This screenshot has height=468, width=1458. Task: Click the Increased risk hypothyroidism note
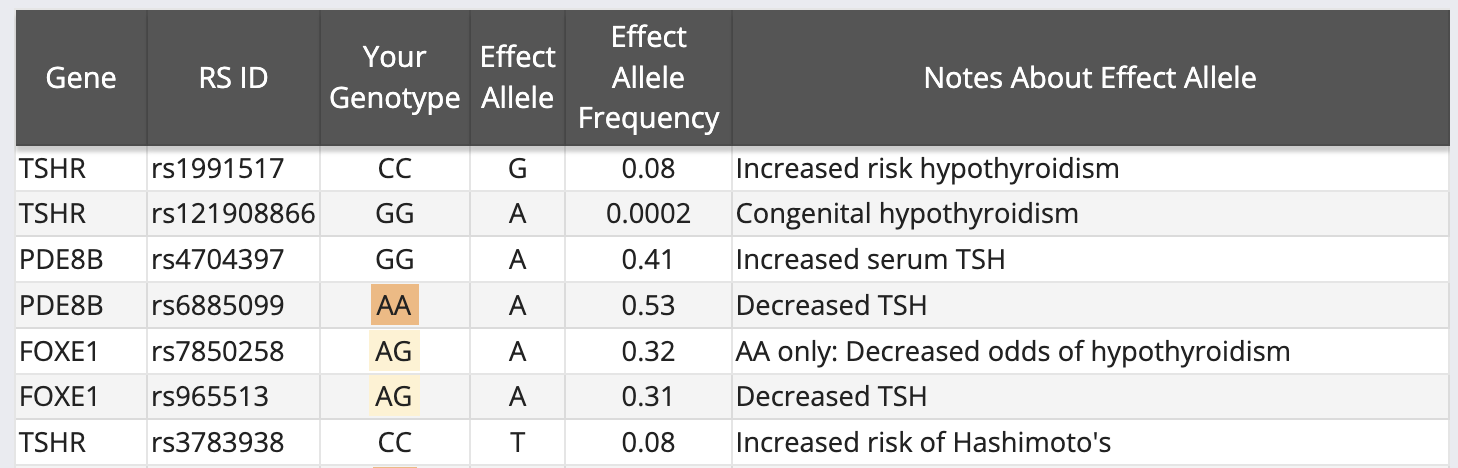pyautogui.click(x=927, y=168)
